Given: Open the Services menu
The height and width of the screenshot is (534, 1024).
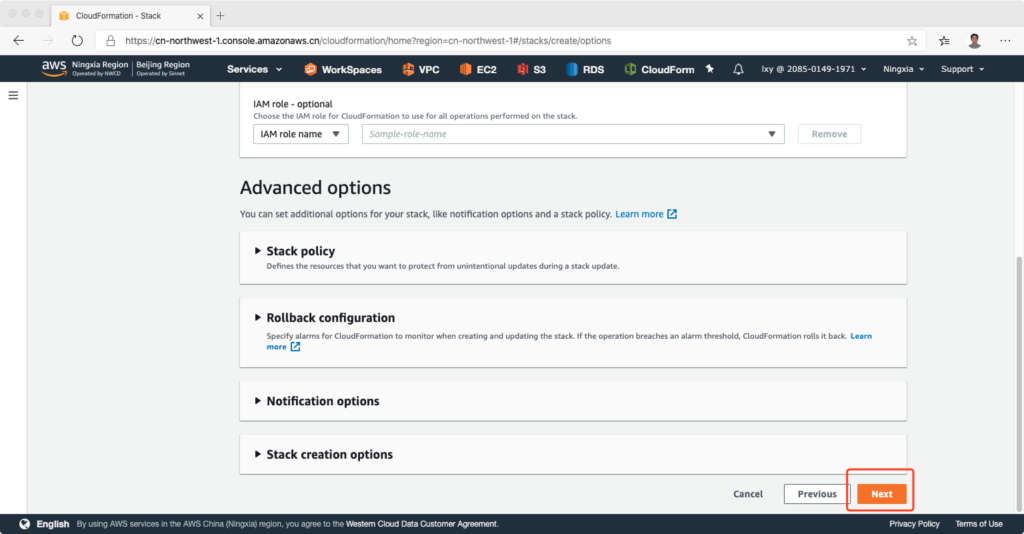Looking at the screenshot, I should point(254,69).
